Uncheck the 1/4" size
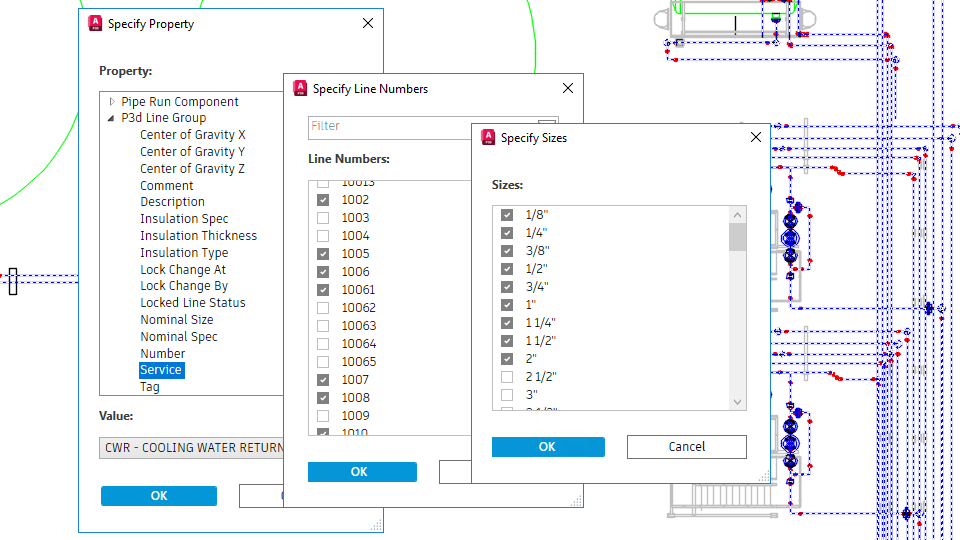Image resolution: width=960 pixels, height=540 pixels. pyautogui.click(x=506, y=233)
